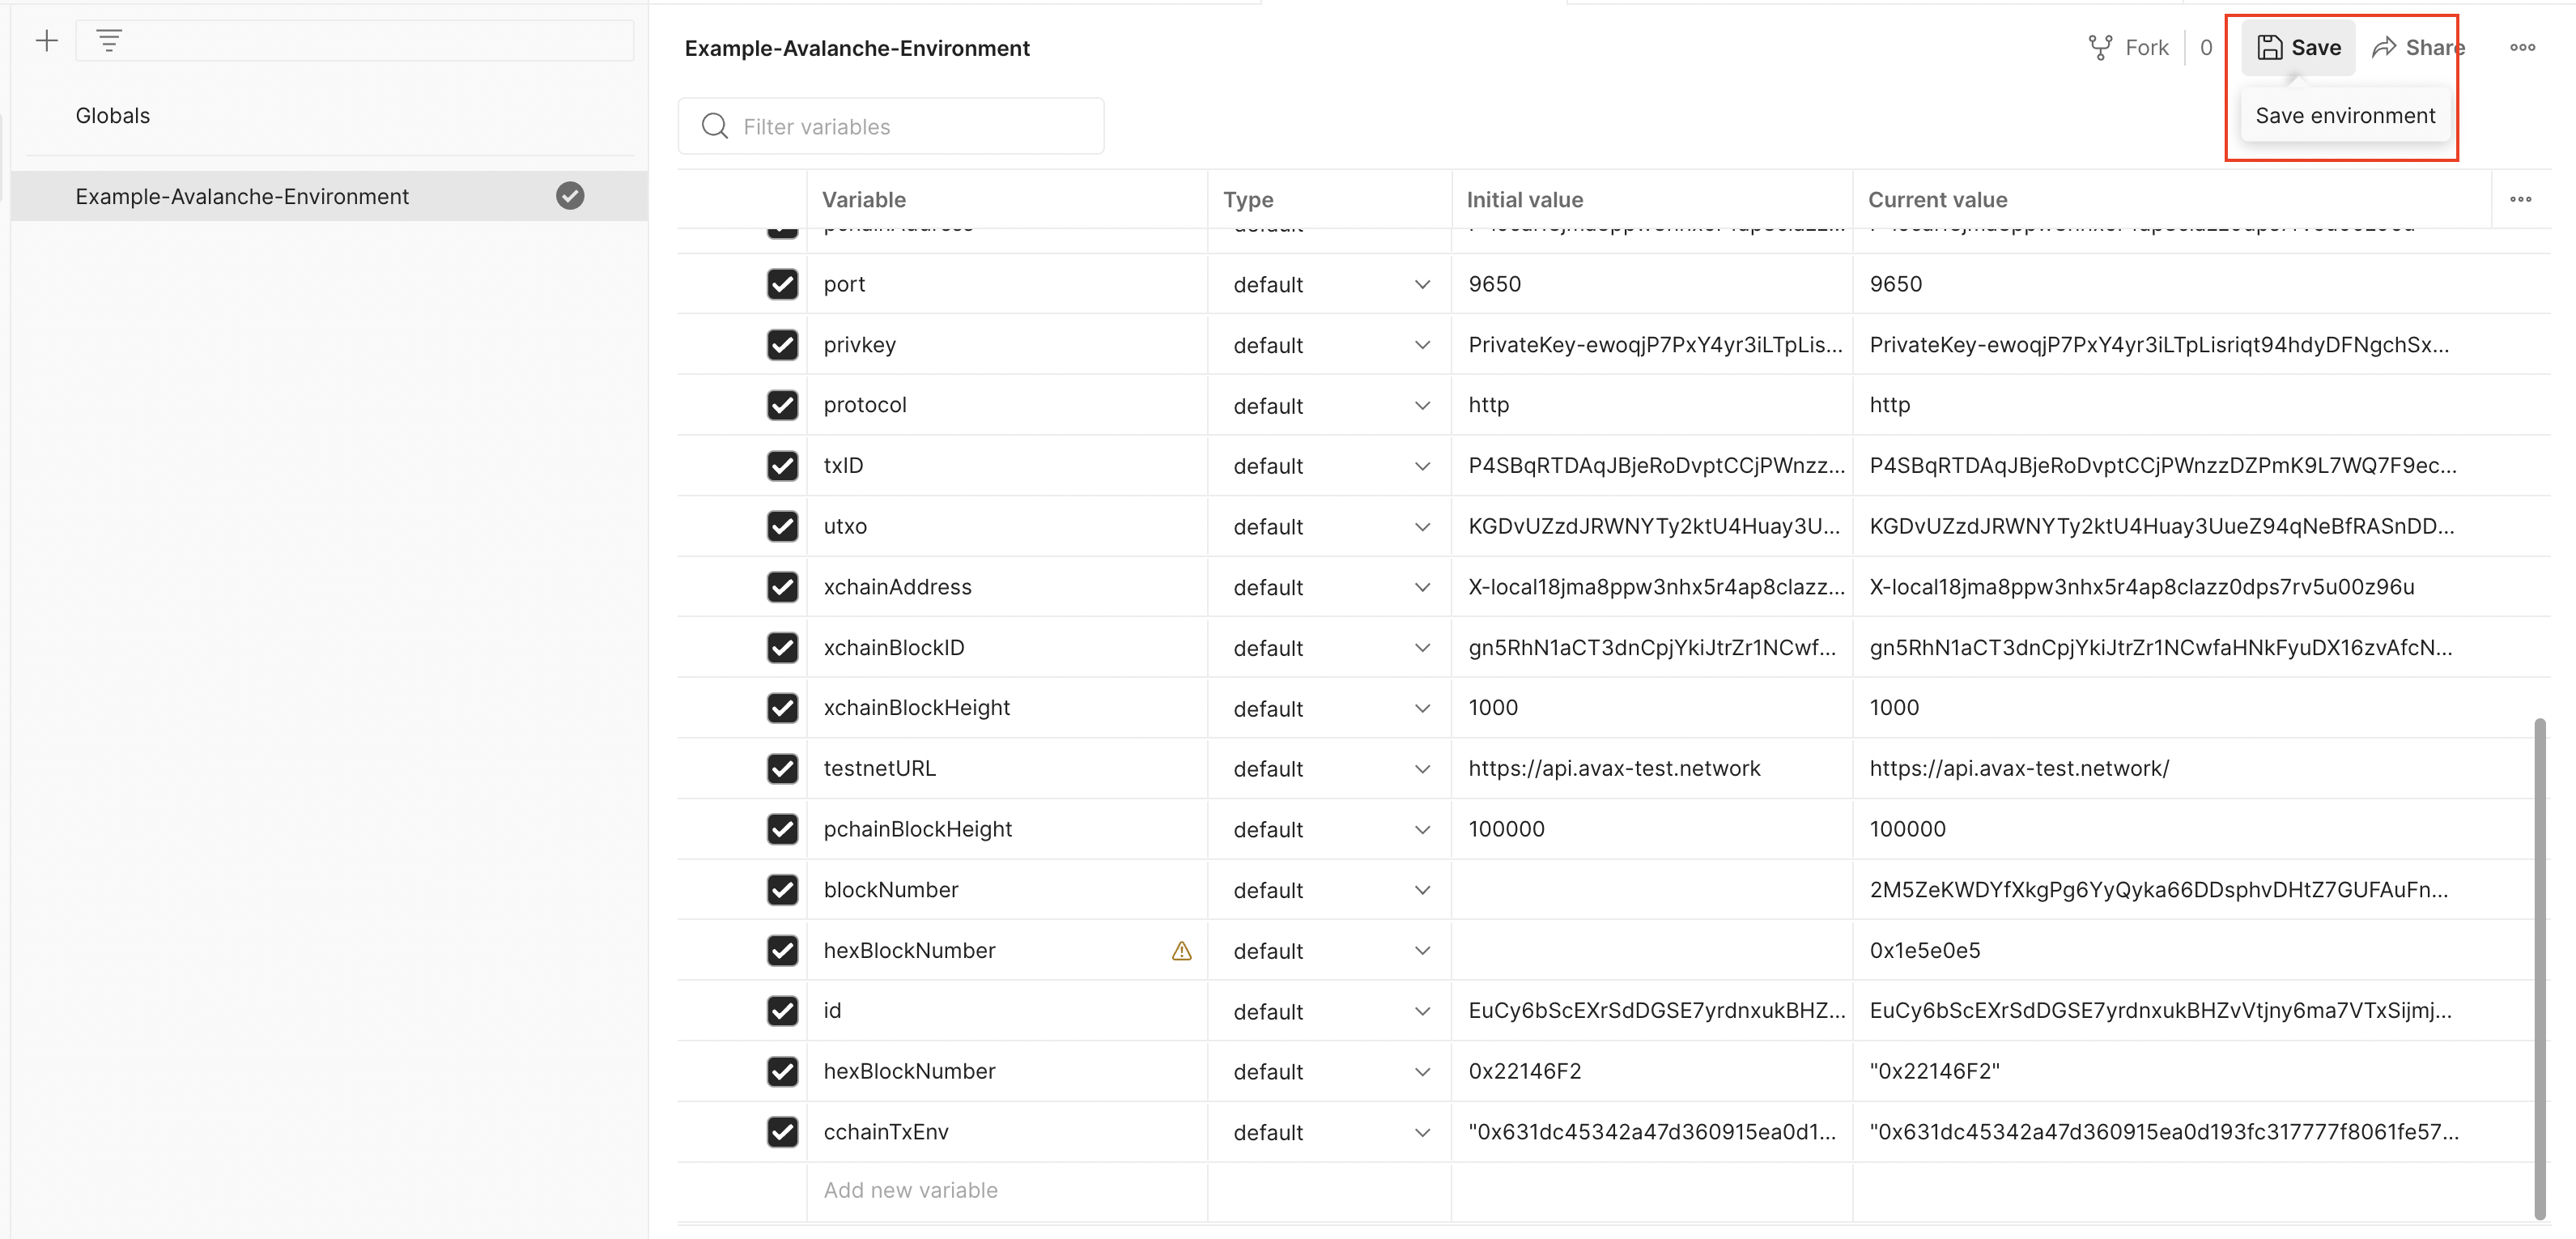Disable the privkey variable checkbox

point(782,345)
